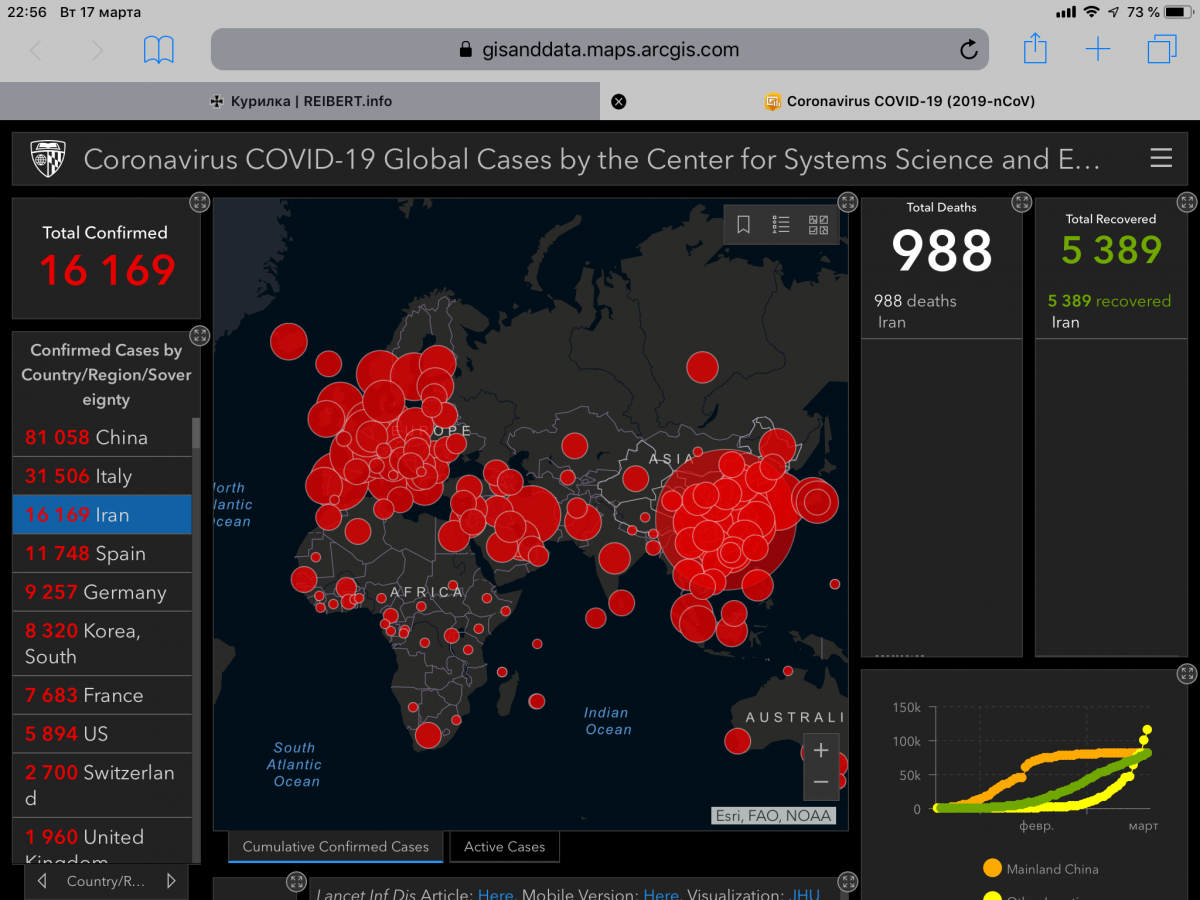Click the 988 deaths Iran entry
1200x900 pixels.
[x=941, y=311]
